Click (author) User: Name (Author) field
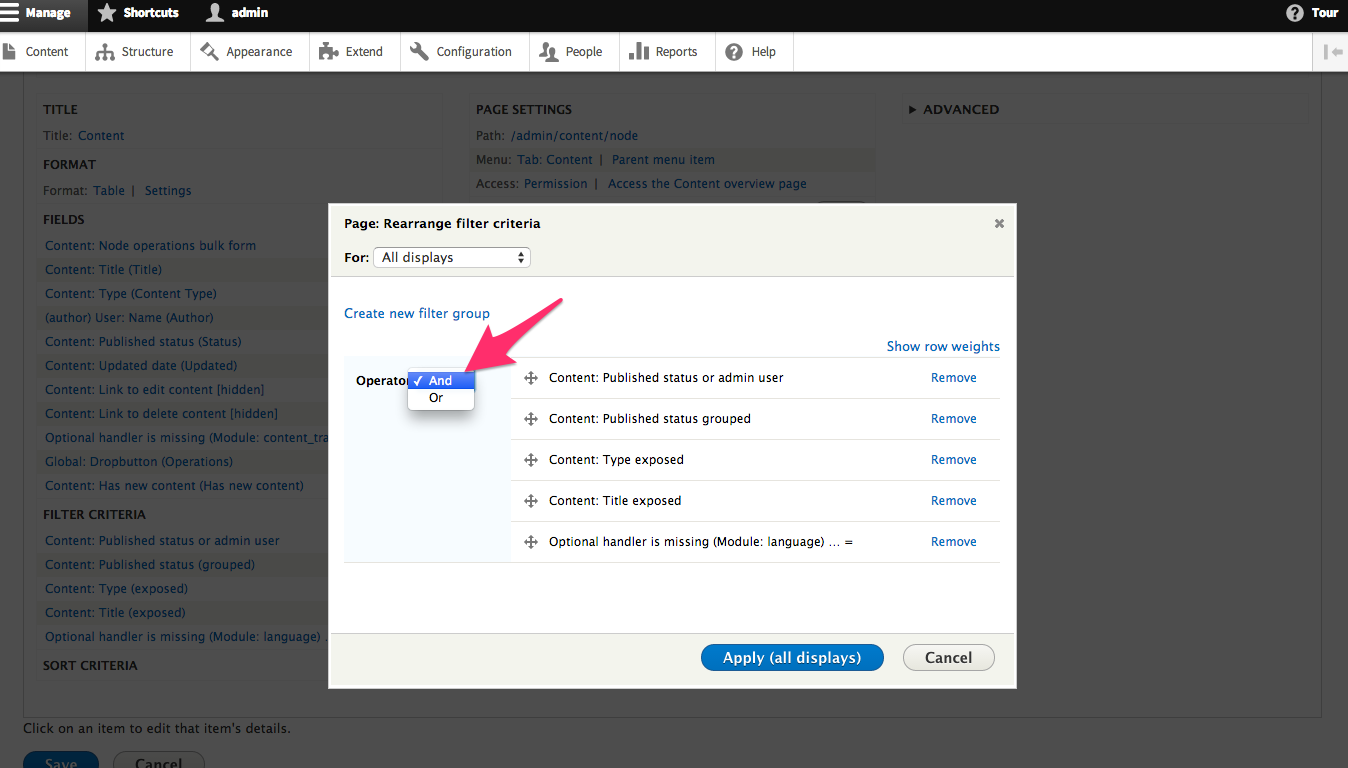Image resolution: width=1348 pixels, height=768 pixels. [129, 318]
